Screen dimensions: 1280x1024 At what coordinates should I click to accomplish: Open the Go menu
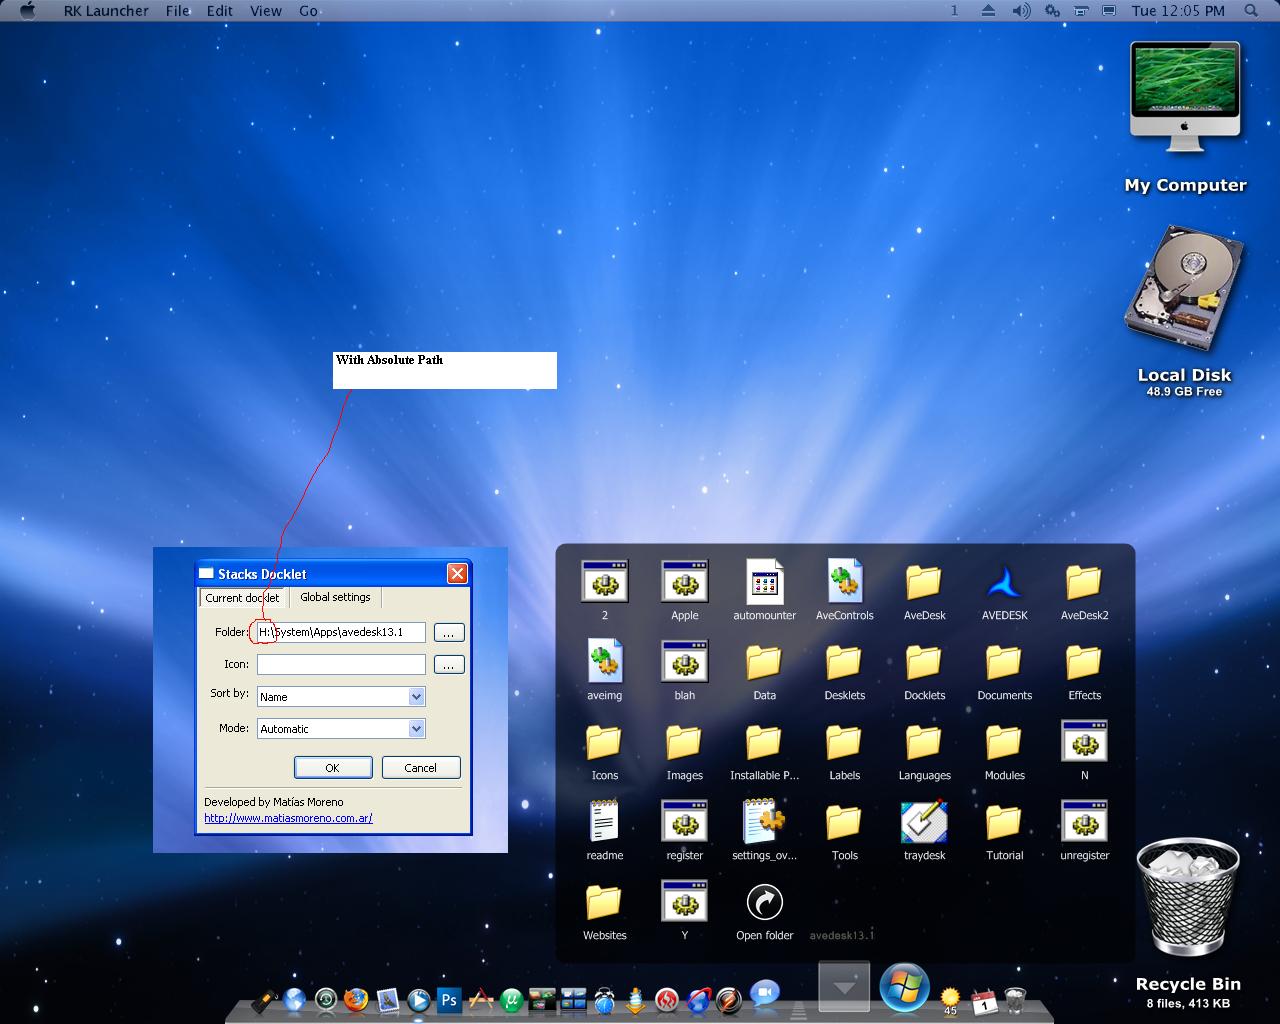(308, 11)
